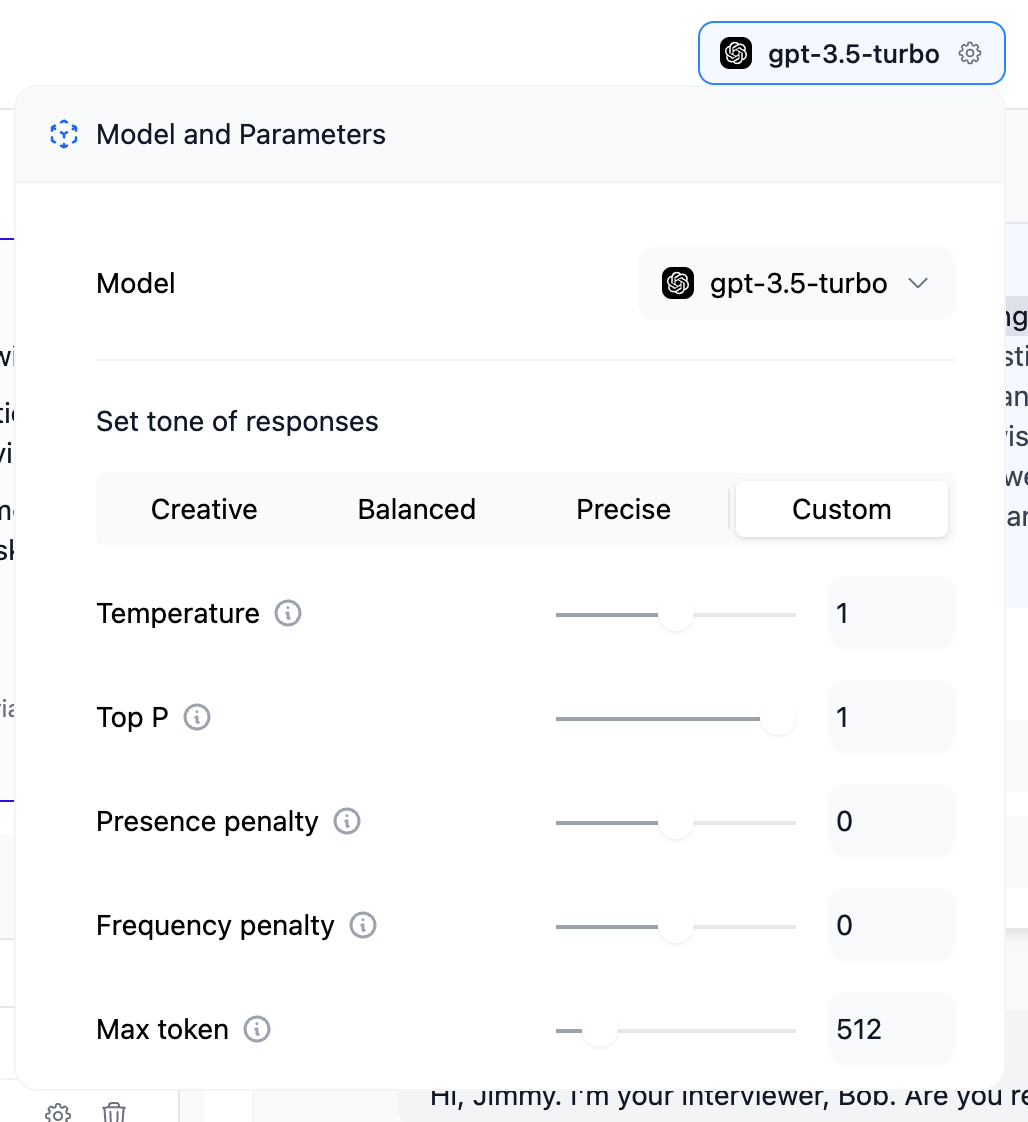Select the Balanced tone tab
This screenshot has width=1028, height=1122.
point(416,509)
